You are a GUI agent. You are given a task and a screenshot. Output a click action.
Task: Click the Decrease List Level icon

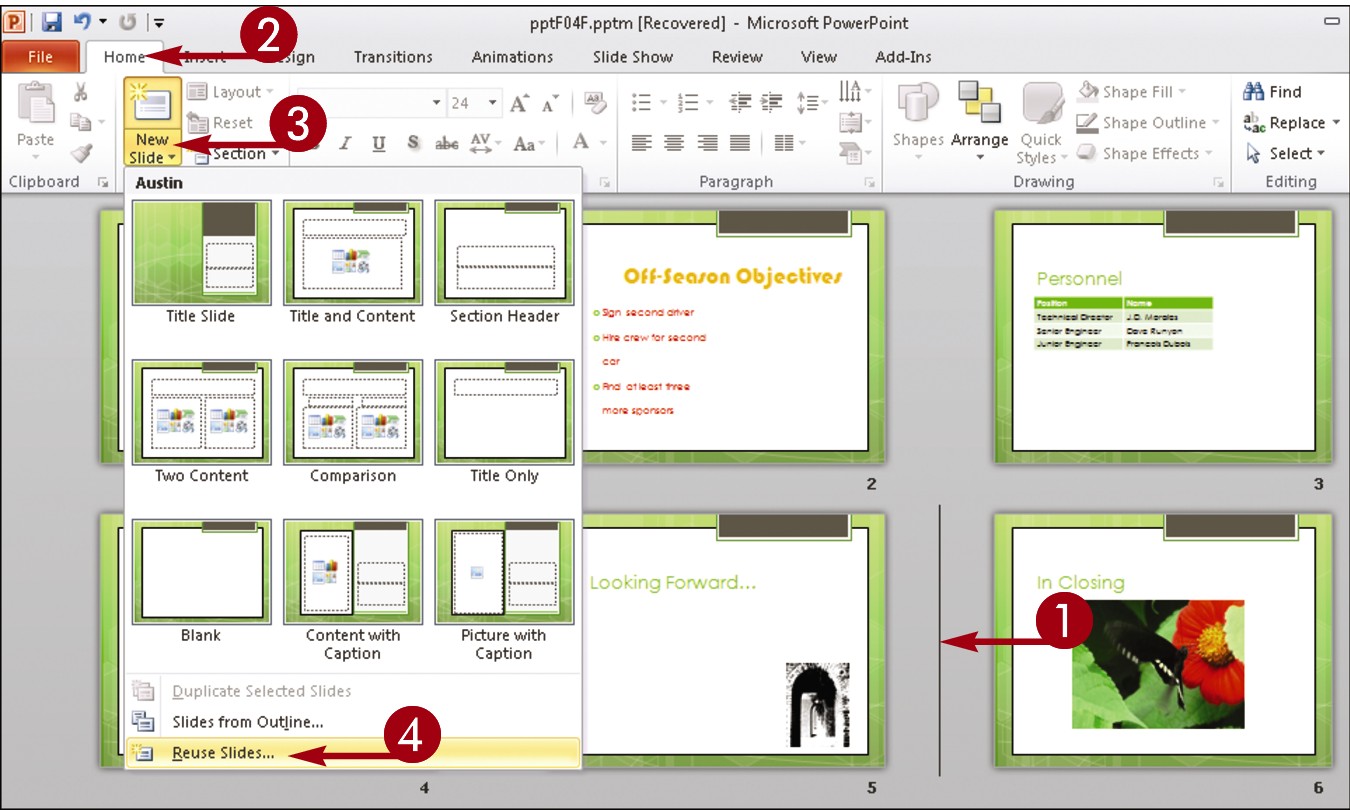click(740, 102)
